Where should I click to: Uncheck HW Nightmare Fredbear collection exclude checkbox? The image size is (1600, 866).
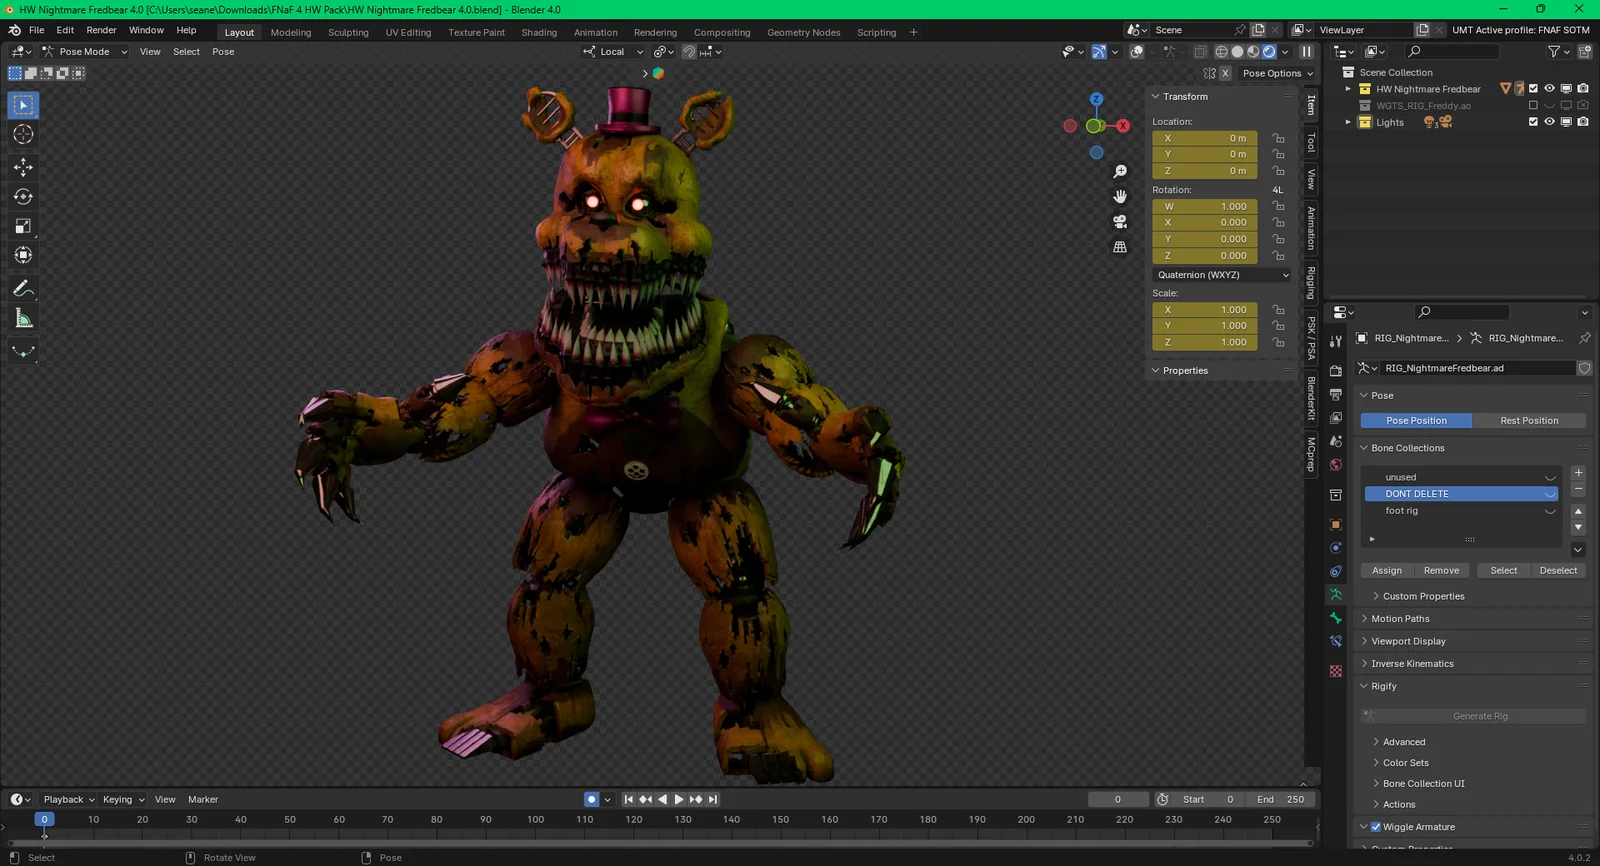(x=1533, y=89)
